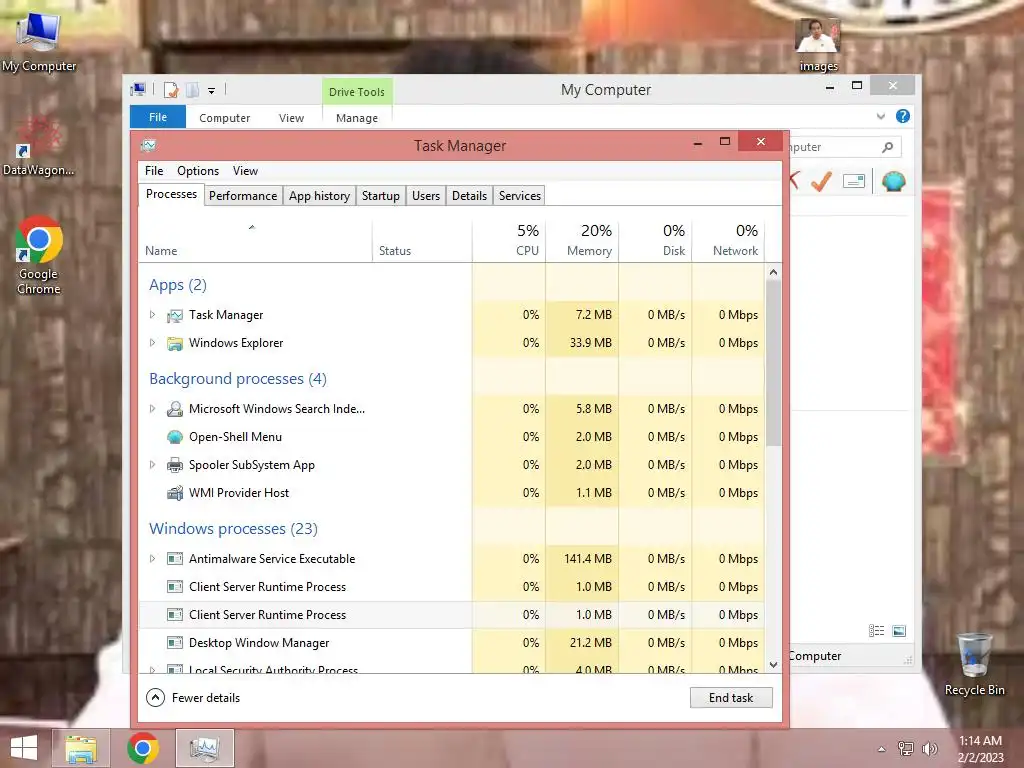The height and width of the screenshot is (768, 1024).
Task: Click Task Manager taskbar button
Action: point(204,748)
